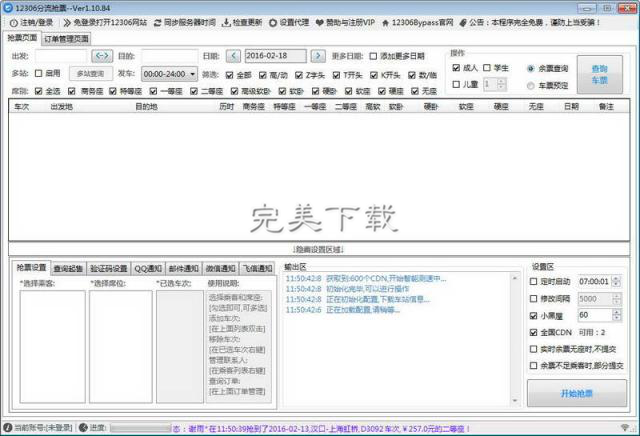640x436 pixels.
Task: Adjust 定时启动 time stepper arrows
Action: tap(617, 281)
